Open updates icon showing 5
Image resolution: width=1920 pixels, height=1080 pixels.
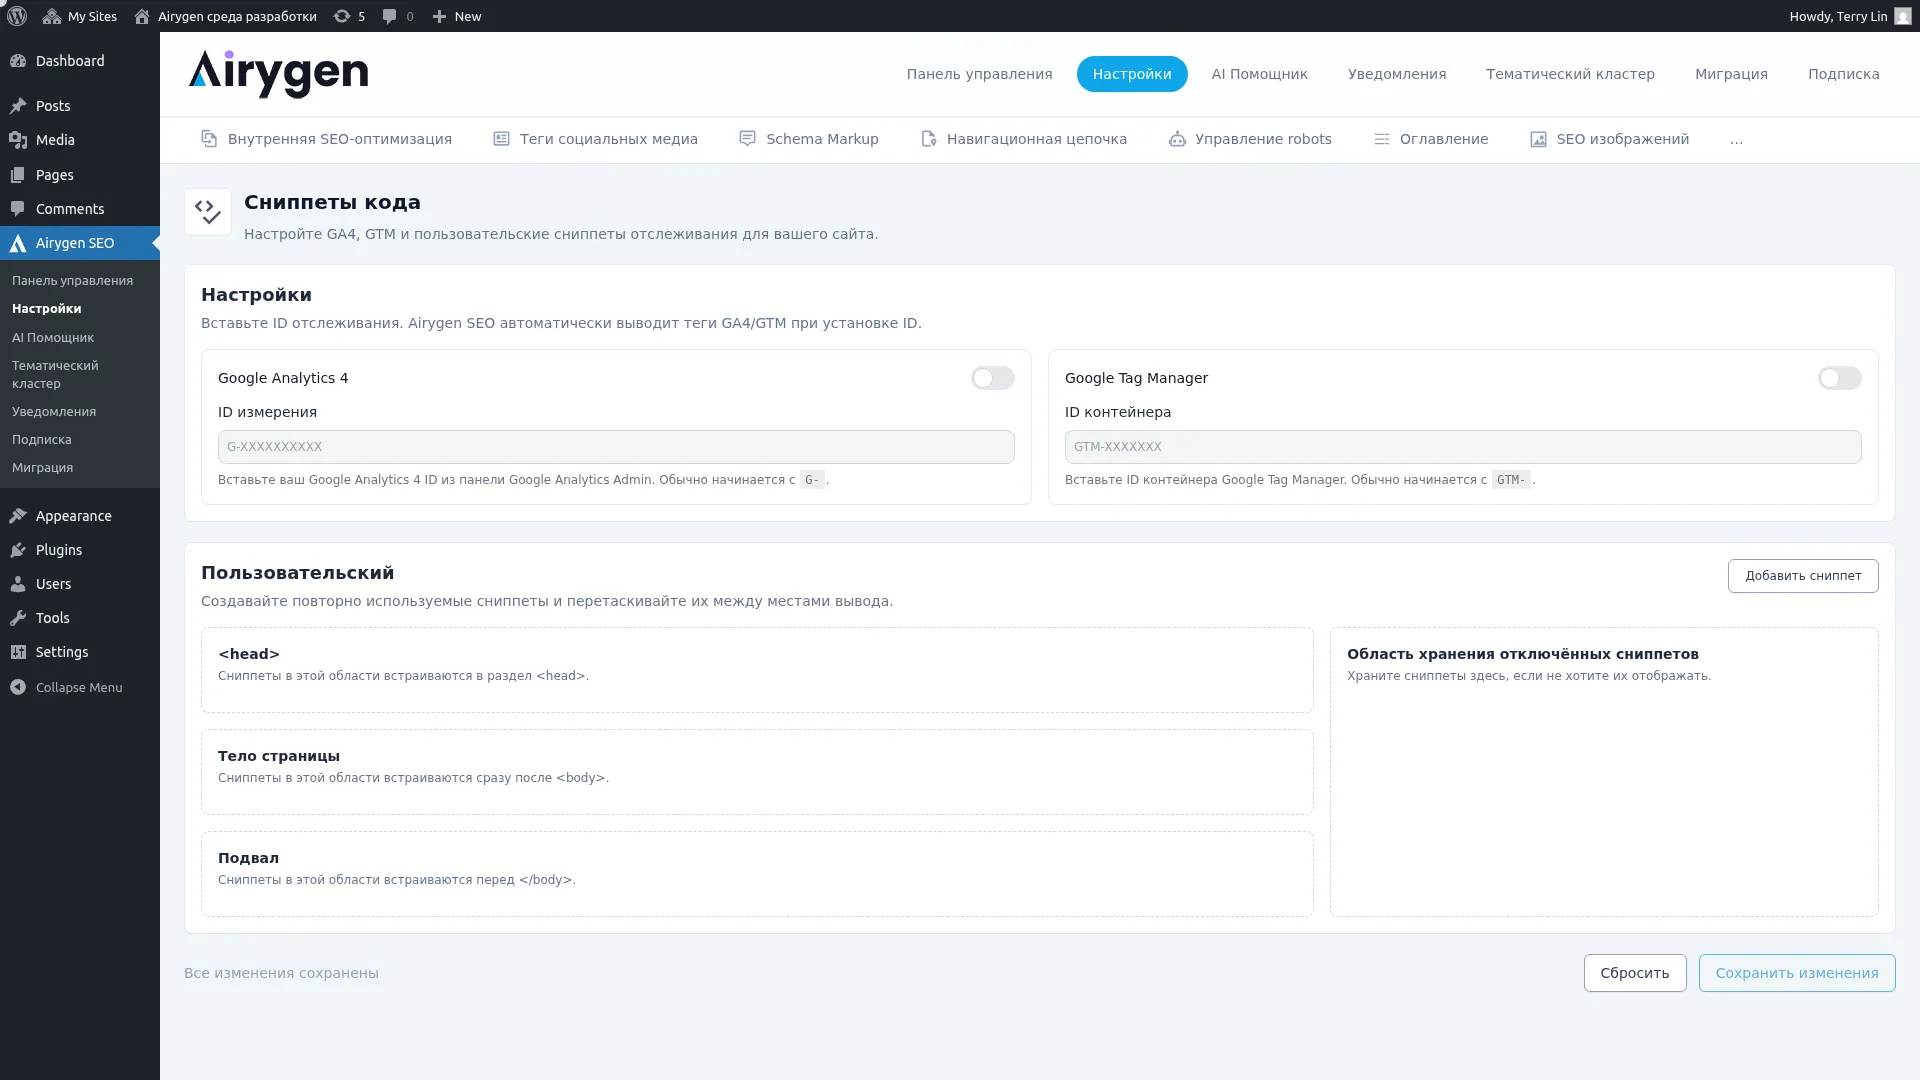point(349,16)
